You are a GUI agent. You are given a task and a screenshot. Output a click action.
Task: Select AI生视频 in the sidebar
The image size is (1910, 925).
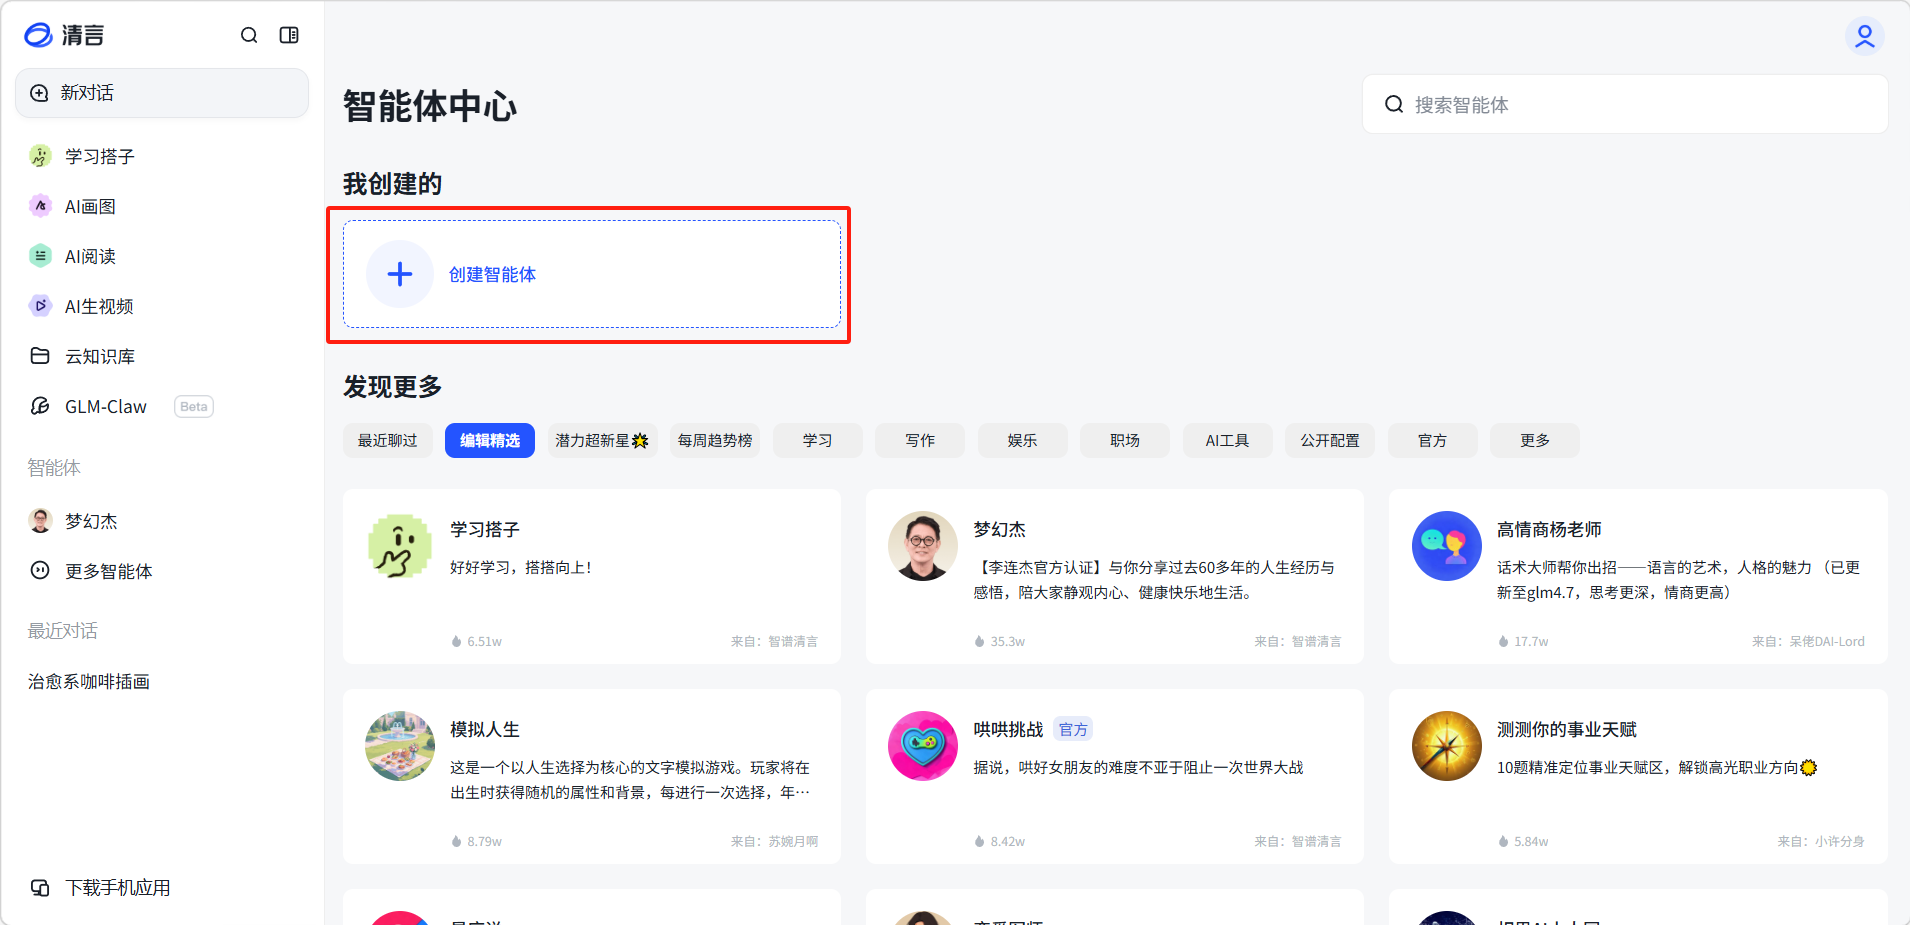[98, 306]
